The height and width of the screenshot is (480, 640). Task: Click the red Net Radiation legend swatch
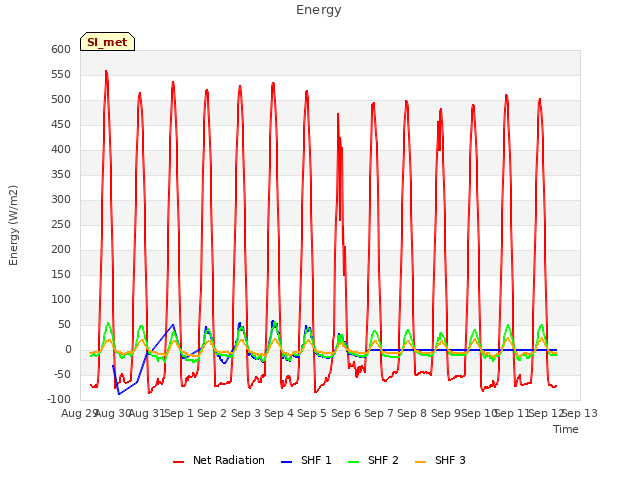(178, 462)
